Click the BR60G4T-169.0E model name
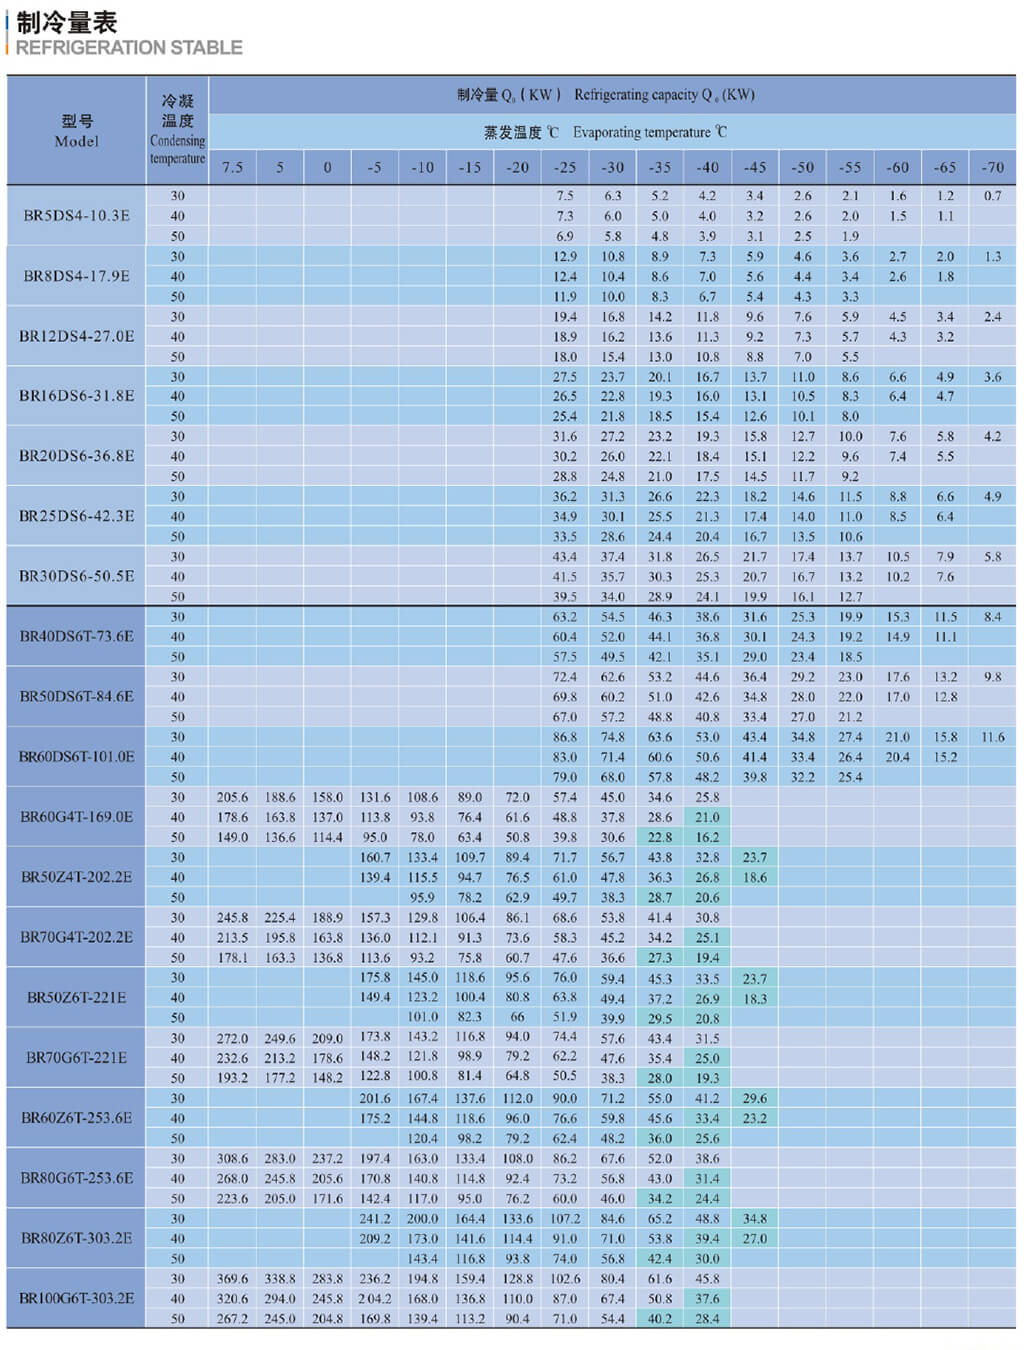Viewport: 1024px width, 1350px height. coord(77,817)
